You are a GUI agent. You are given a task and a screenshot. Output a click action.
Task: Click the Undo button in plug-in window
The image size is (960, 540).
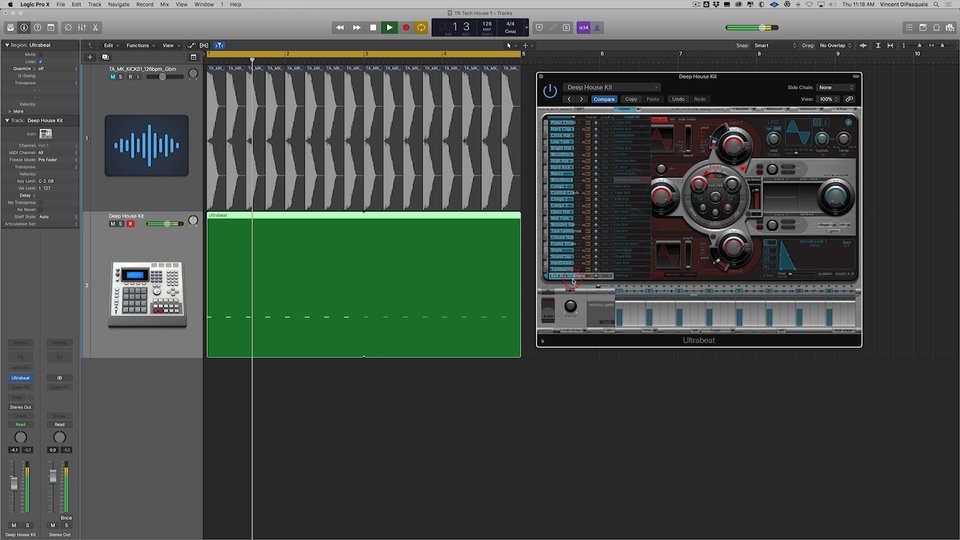point(678,99)
